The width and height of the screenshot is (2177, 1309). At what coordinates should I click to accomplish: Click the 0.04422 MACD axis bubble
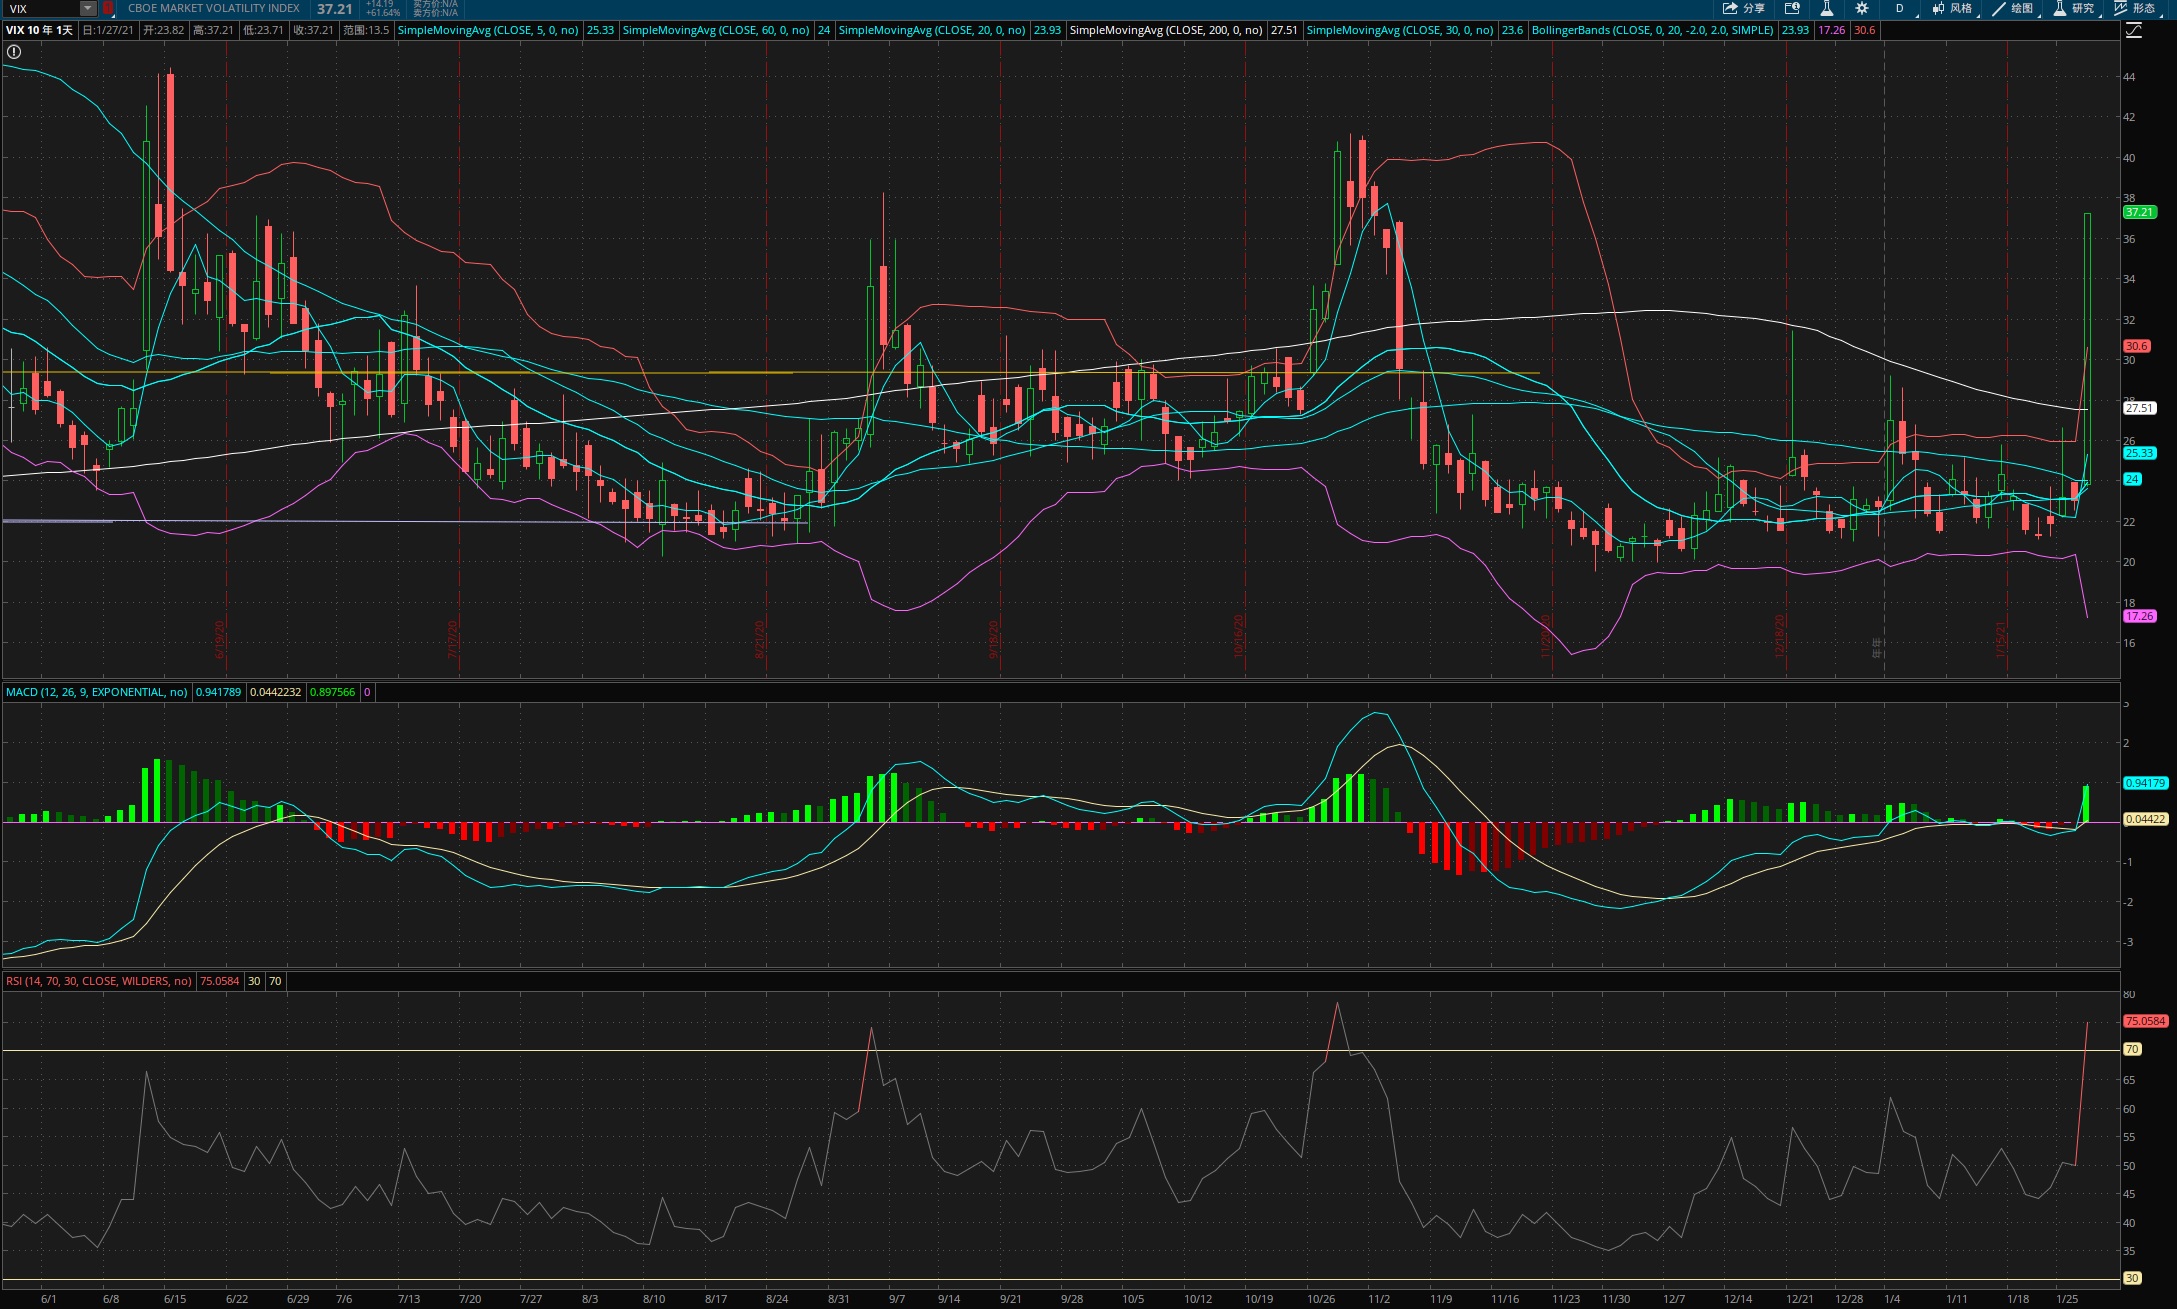click(x=2146, y=819)
